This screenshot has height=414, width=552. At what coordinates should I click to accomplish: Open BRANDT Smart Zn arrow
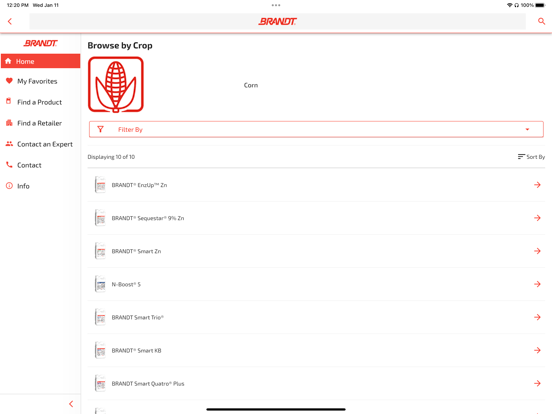click(537, 251)
